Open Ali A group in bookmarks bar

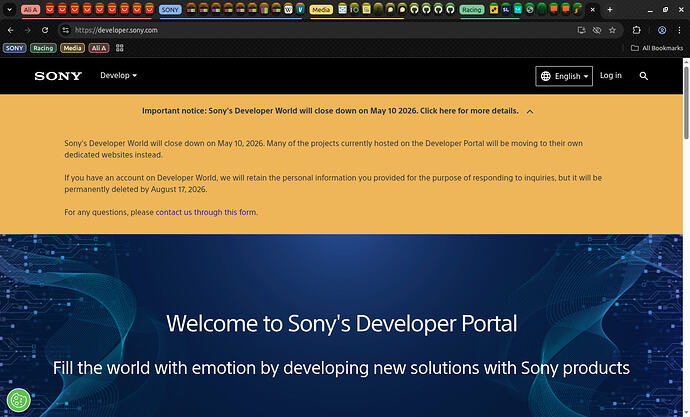click(x=99, y=48)
